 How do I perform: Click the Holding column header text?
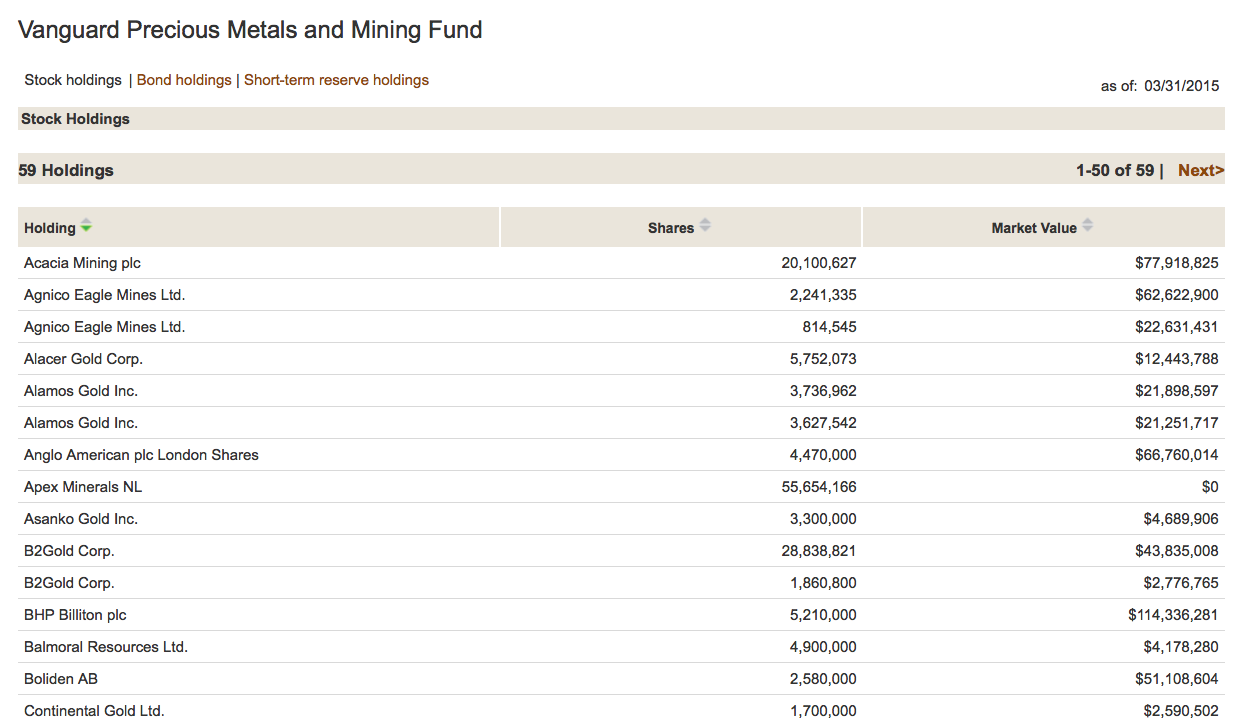50,228
